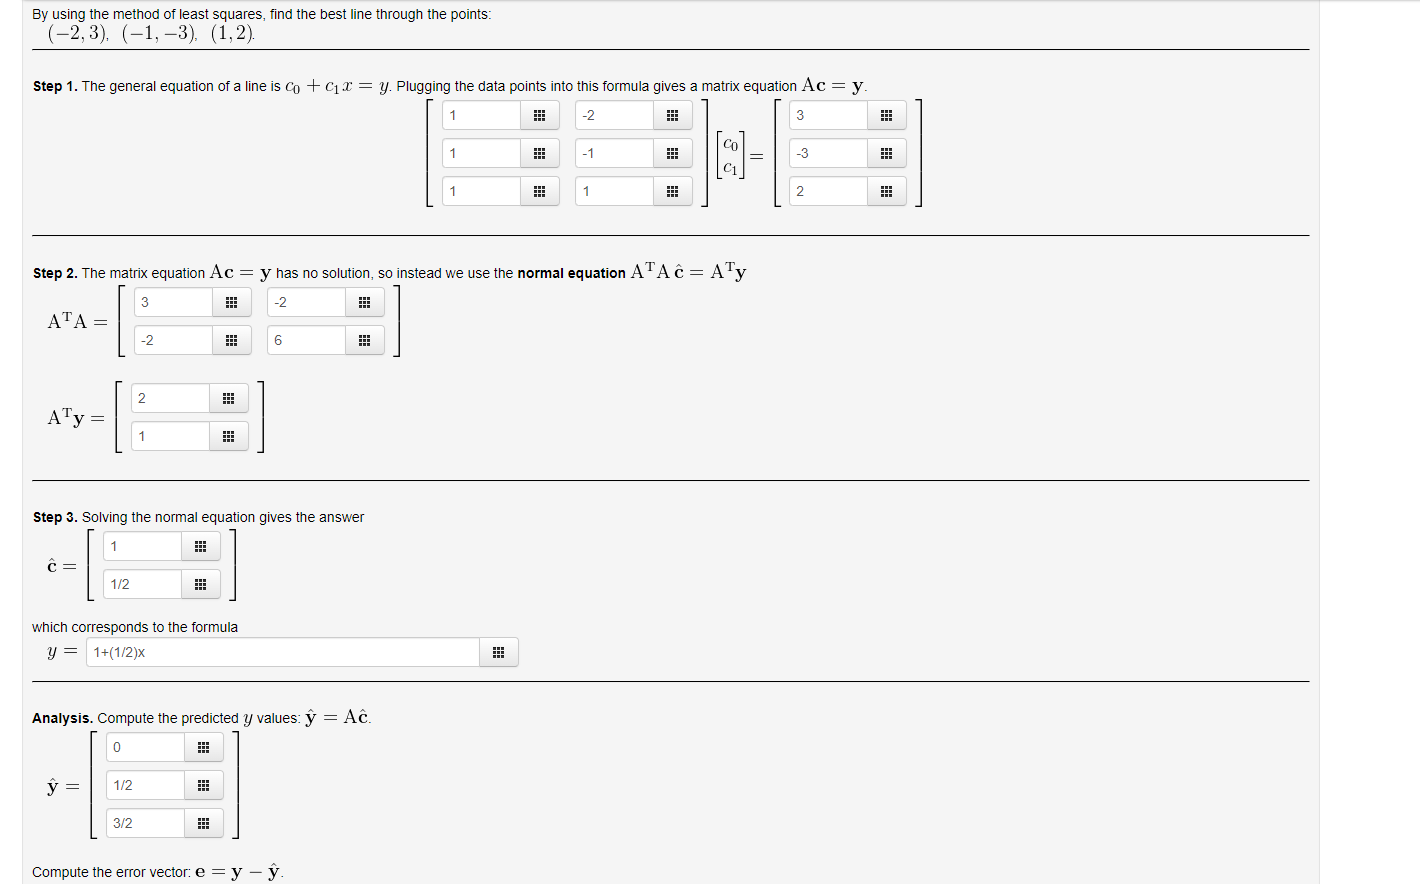Select the "-1" entry field in matrix A
The height and width of the screenshot is (884, 1420).
613,153
